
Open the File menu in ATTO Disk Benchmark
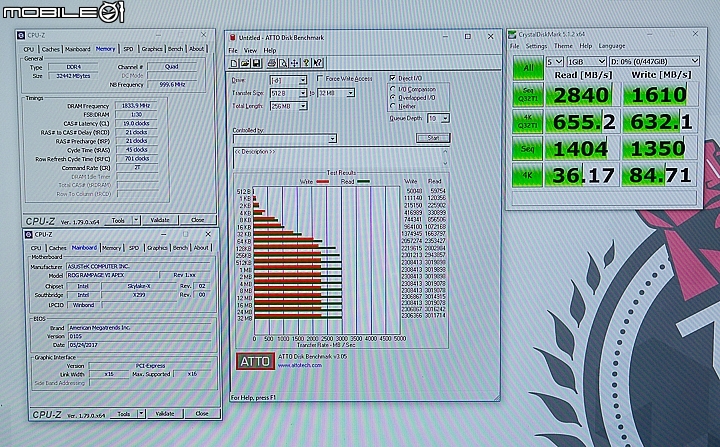pyautogui.click(x=233, y=51)
